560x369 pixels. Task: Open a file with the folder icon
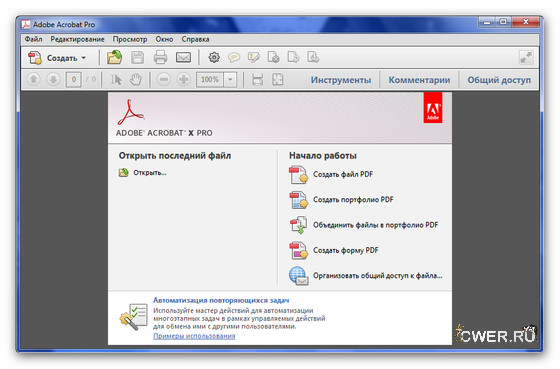(x=114, y=58)
